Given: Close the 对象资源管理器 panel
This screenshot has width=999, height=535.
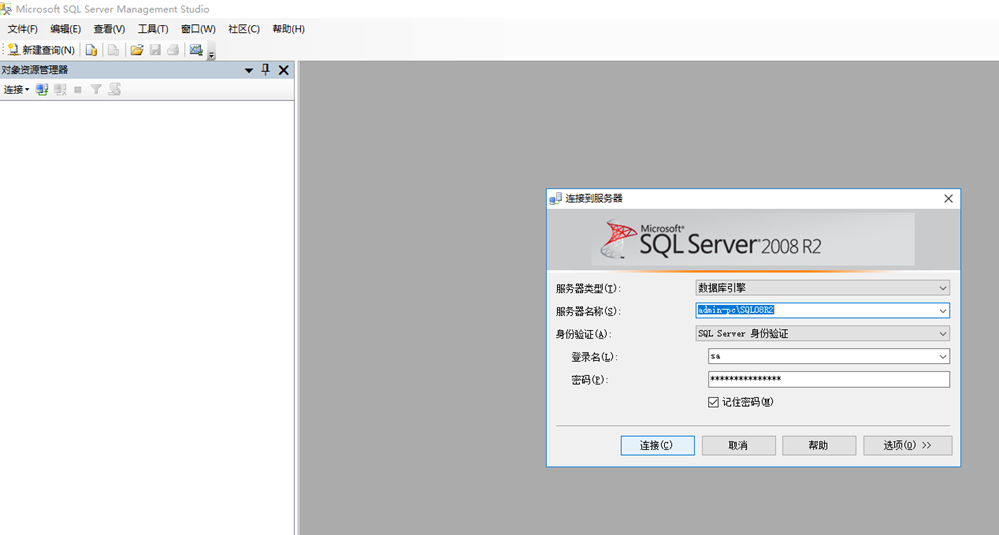Looking at the screenshot, I should (x=283, y=70).
